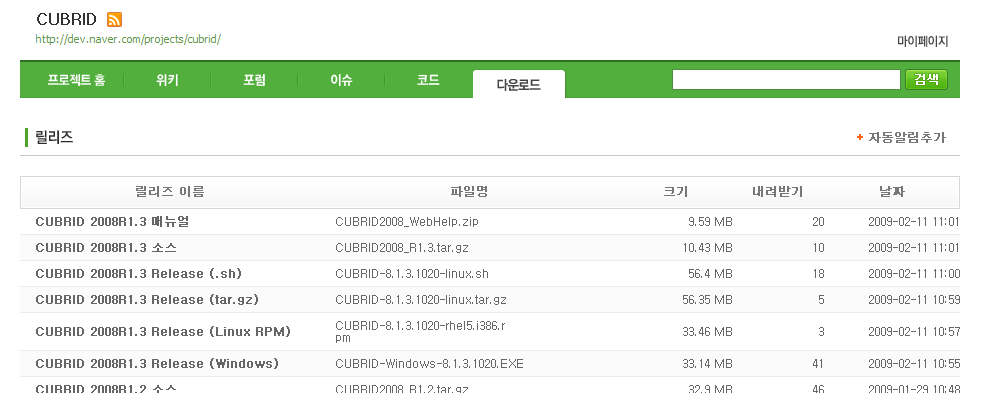Image resolution: width=998 pixels, height=393 pixels.
Task: Open the 포럼 tab
Action: pos(254,80)
